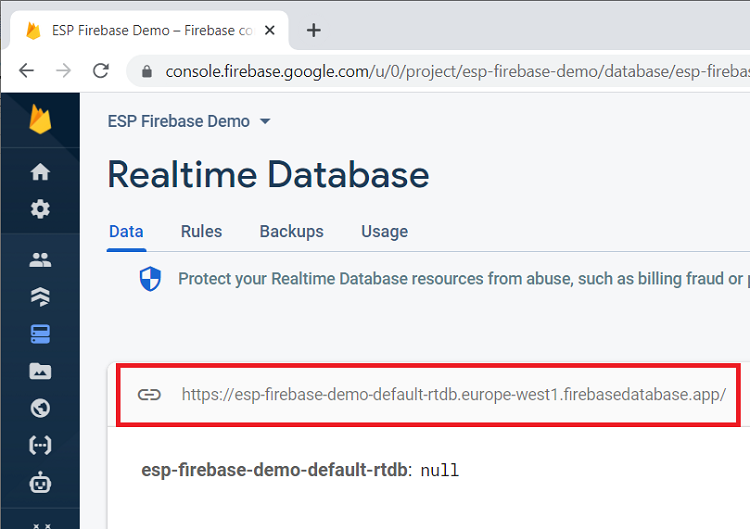Open project settings gear icon
The image size is (750, 529).
point(40,209)
